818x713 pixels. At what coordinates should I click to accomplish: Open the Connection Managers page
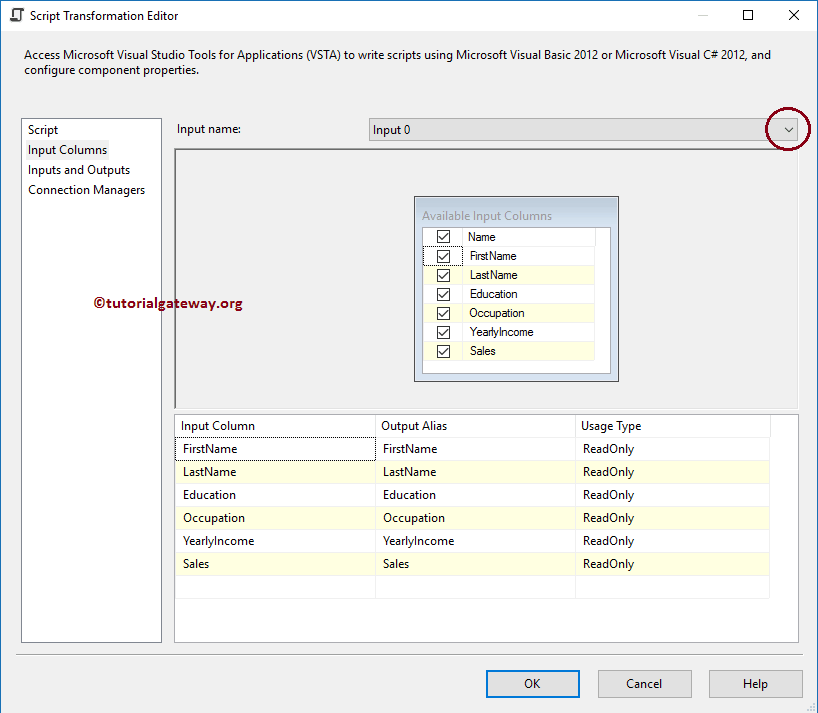pyautogui.click(x=86, y=189)
